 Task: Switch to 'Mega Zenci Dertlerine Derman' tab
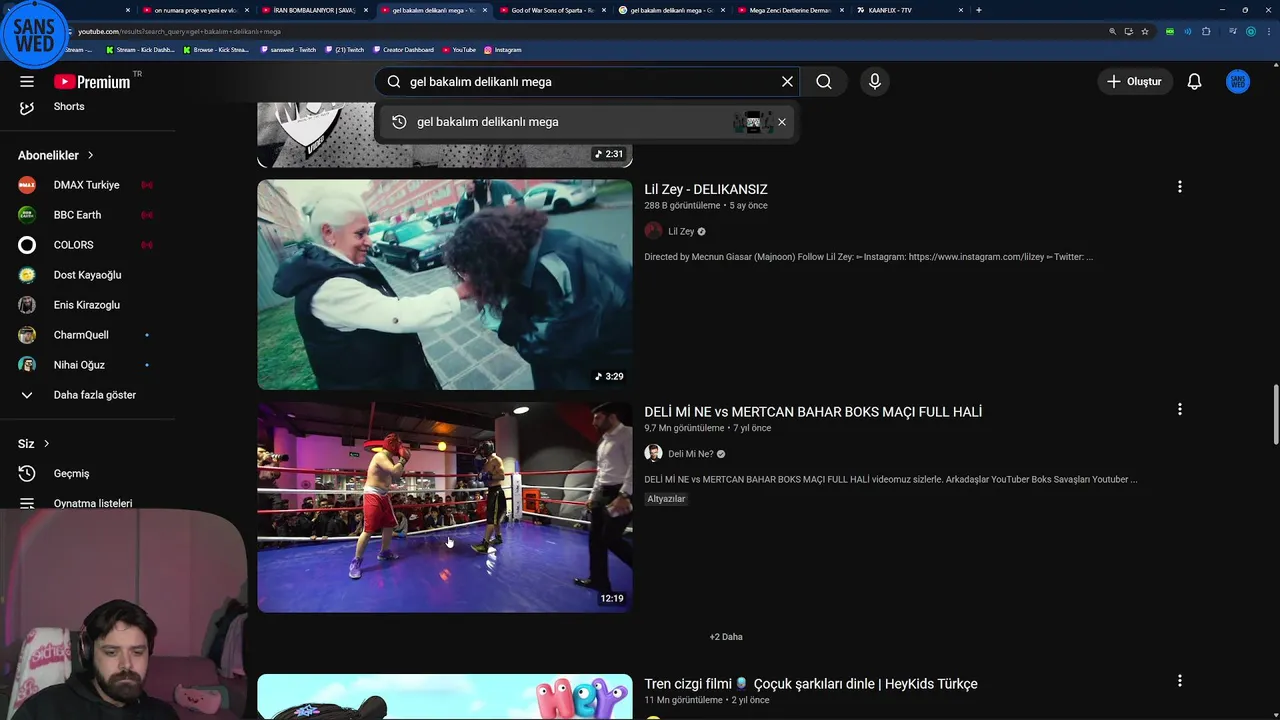tap(789, 10)
